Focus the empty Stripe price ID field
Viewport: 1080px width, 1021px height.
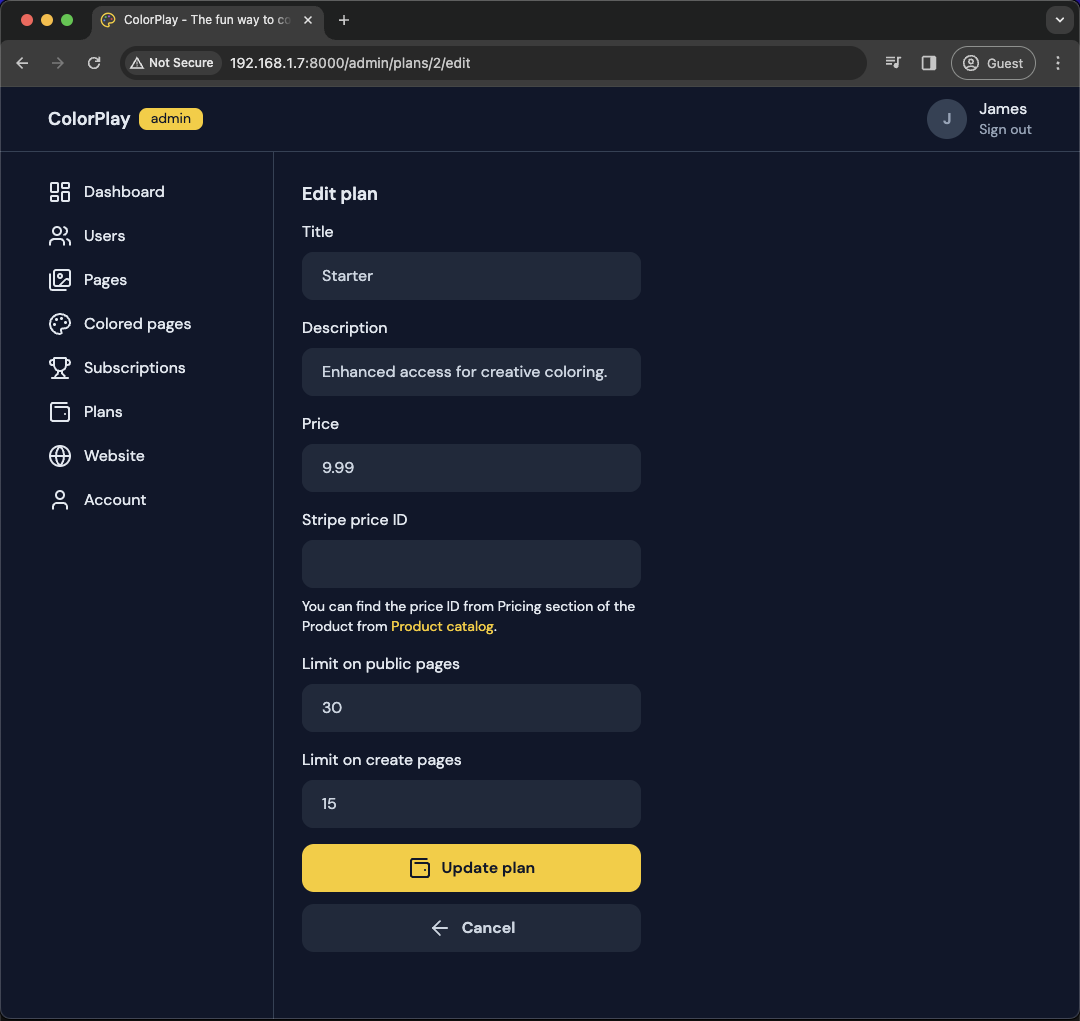click(x=471, y=564)
